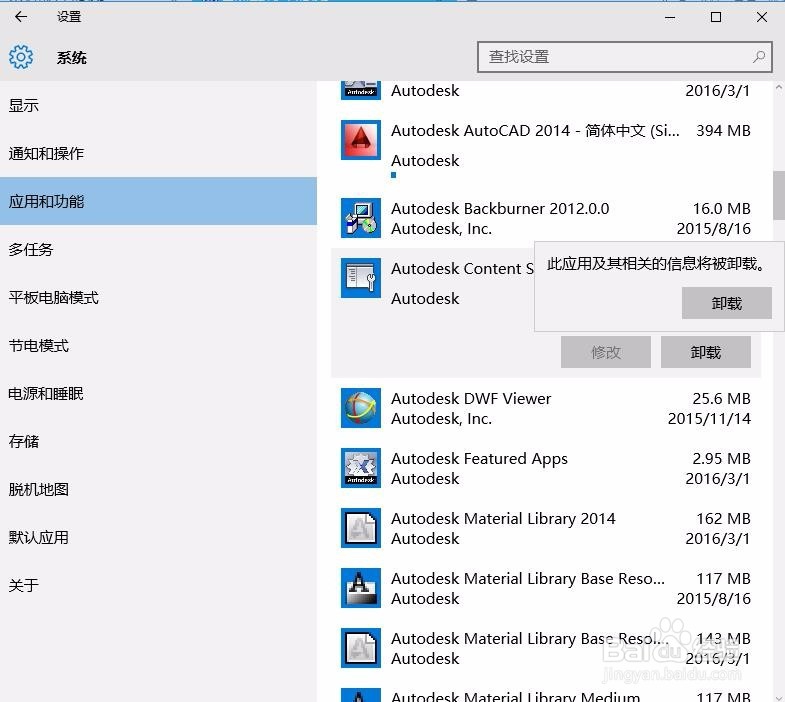The image size is (785, 702).
Task: Click the Material Library 2014 icon
Action: click(x=360, y=528)
